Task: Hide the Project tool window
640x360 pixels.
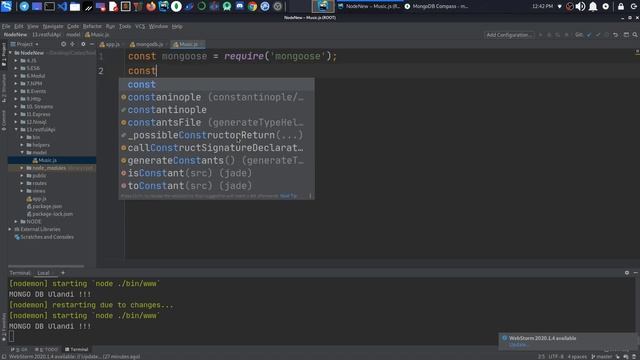Action: coord(92,44)
